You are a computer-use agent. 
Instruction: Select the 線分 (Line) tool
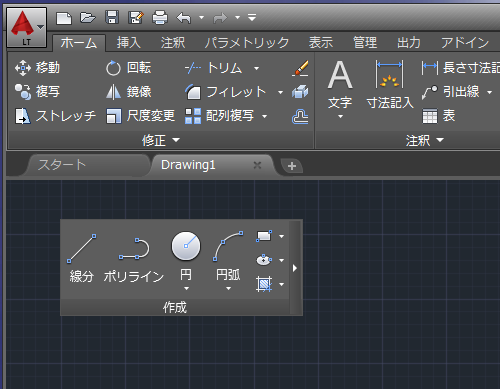[82, 258]
